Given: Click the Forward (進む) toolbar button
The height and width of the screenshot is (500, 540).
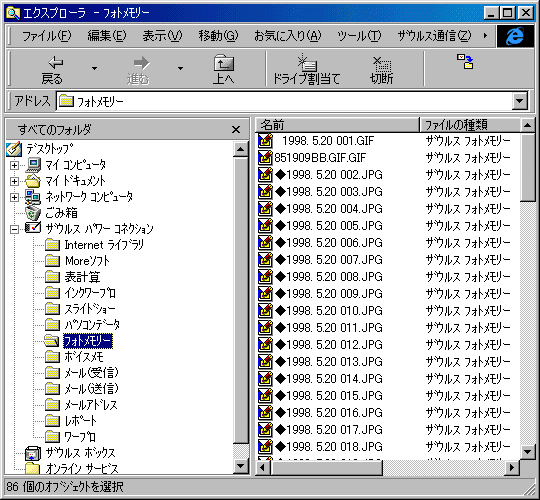Looking at the screenshot, I should pos(138,70).
